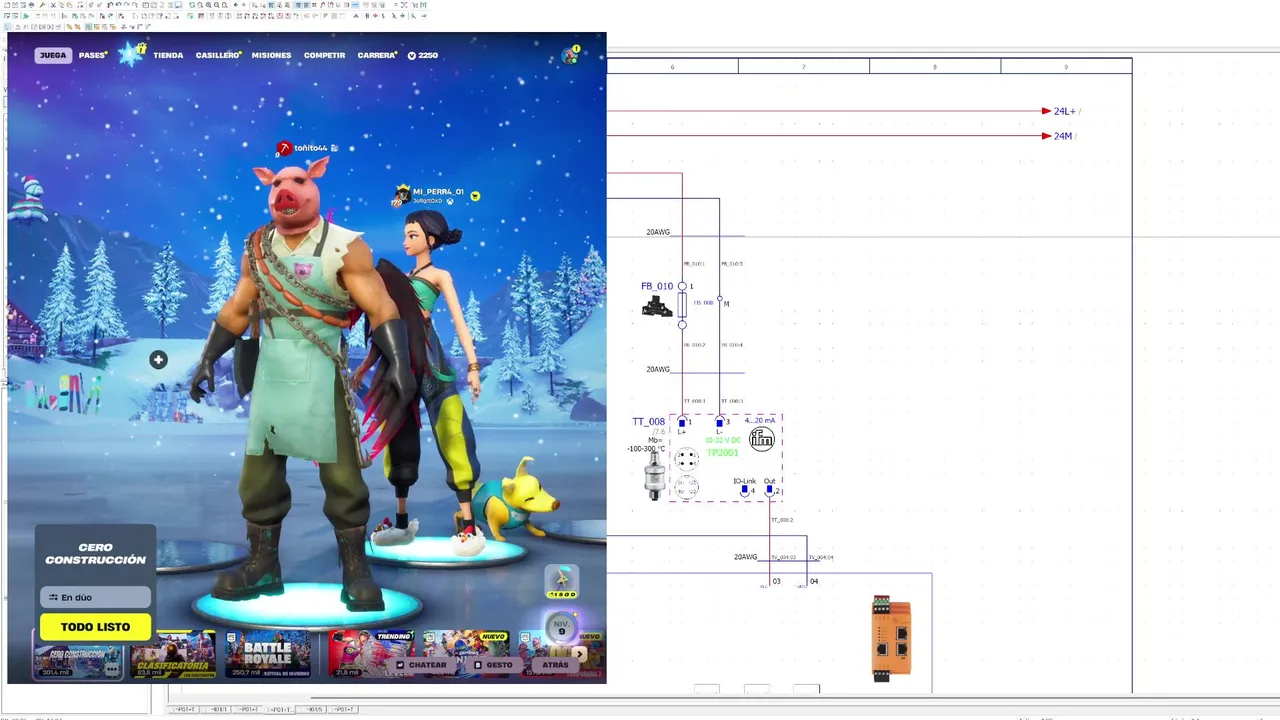The height and width of the screenshot is (720, 1280).
Task: Click the MI_PERR4_01 teammate name
Action: (x=438, y=191)
